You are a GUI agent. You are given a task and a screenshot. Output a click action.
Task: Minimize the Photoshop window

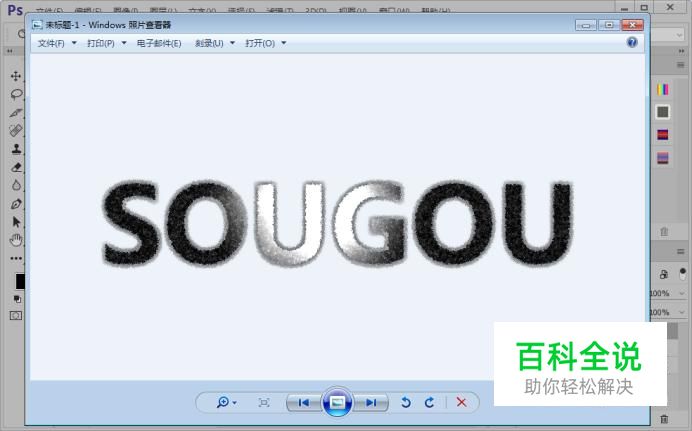tap(624, 8)
